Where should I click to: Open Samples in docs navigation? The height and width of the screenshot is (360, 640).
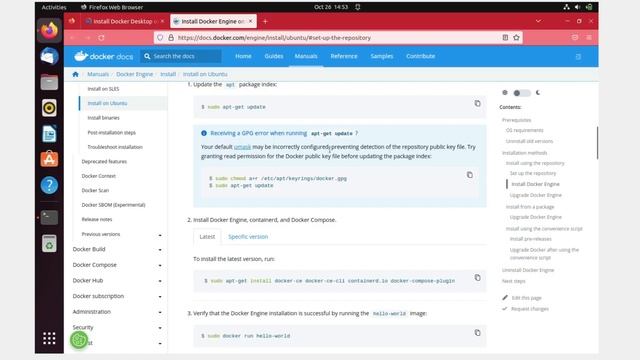tap(382, 56)
